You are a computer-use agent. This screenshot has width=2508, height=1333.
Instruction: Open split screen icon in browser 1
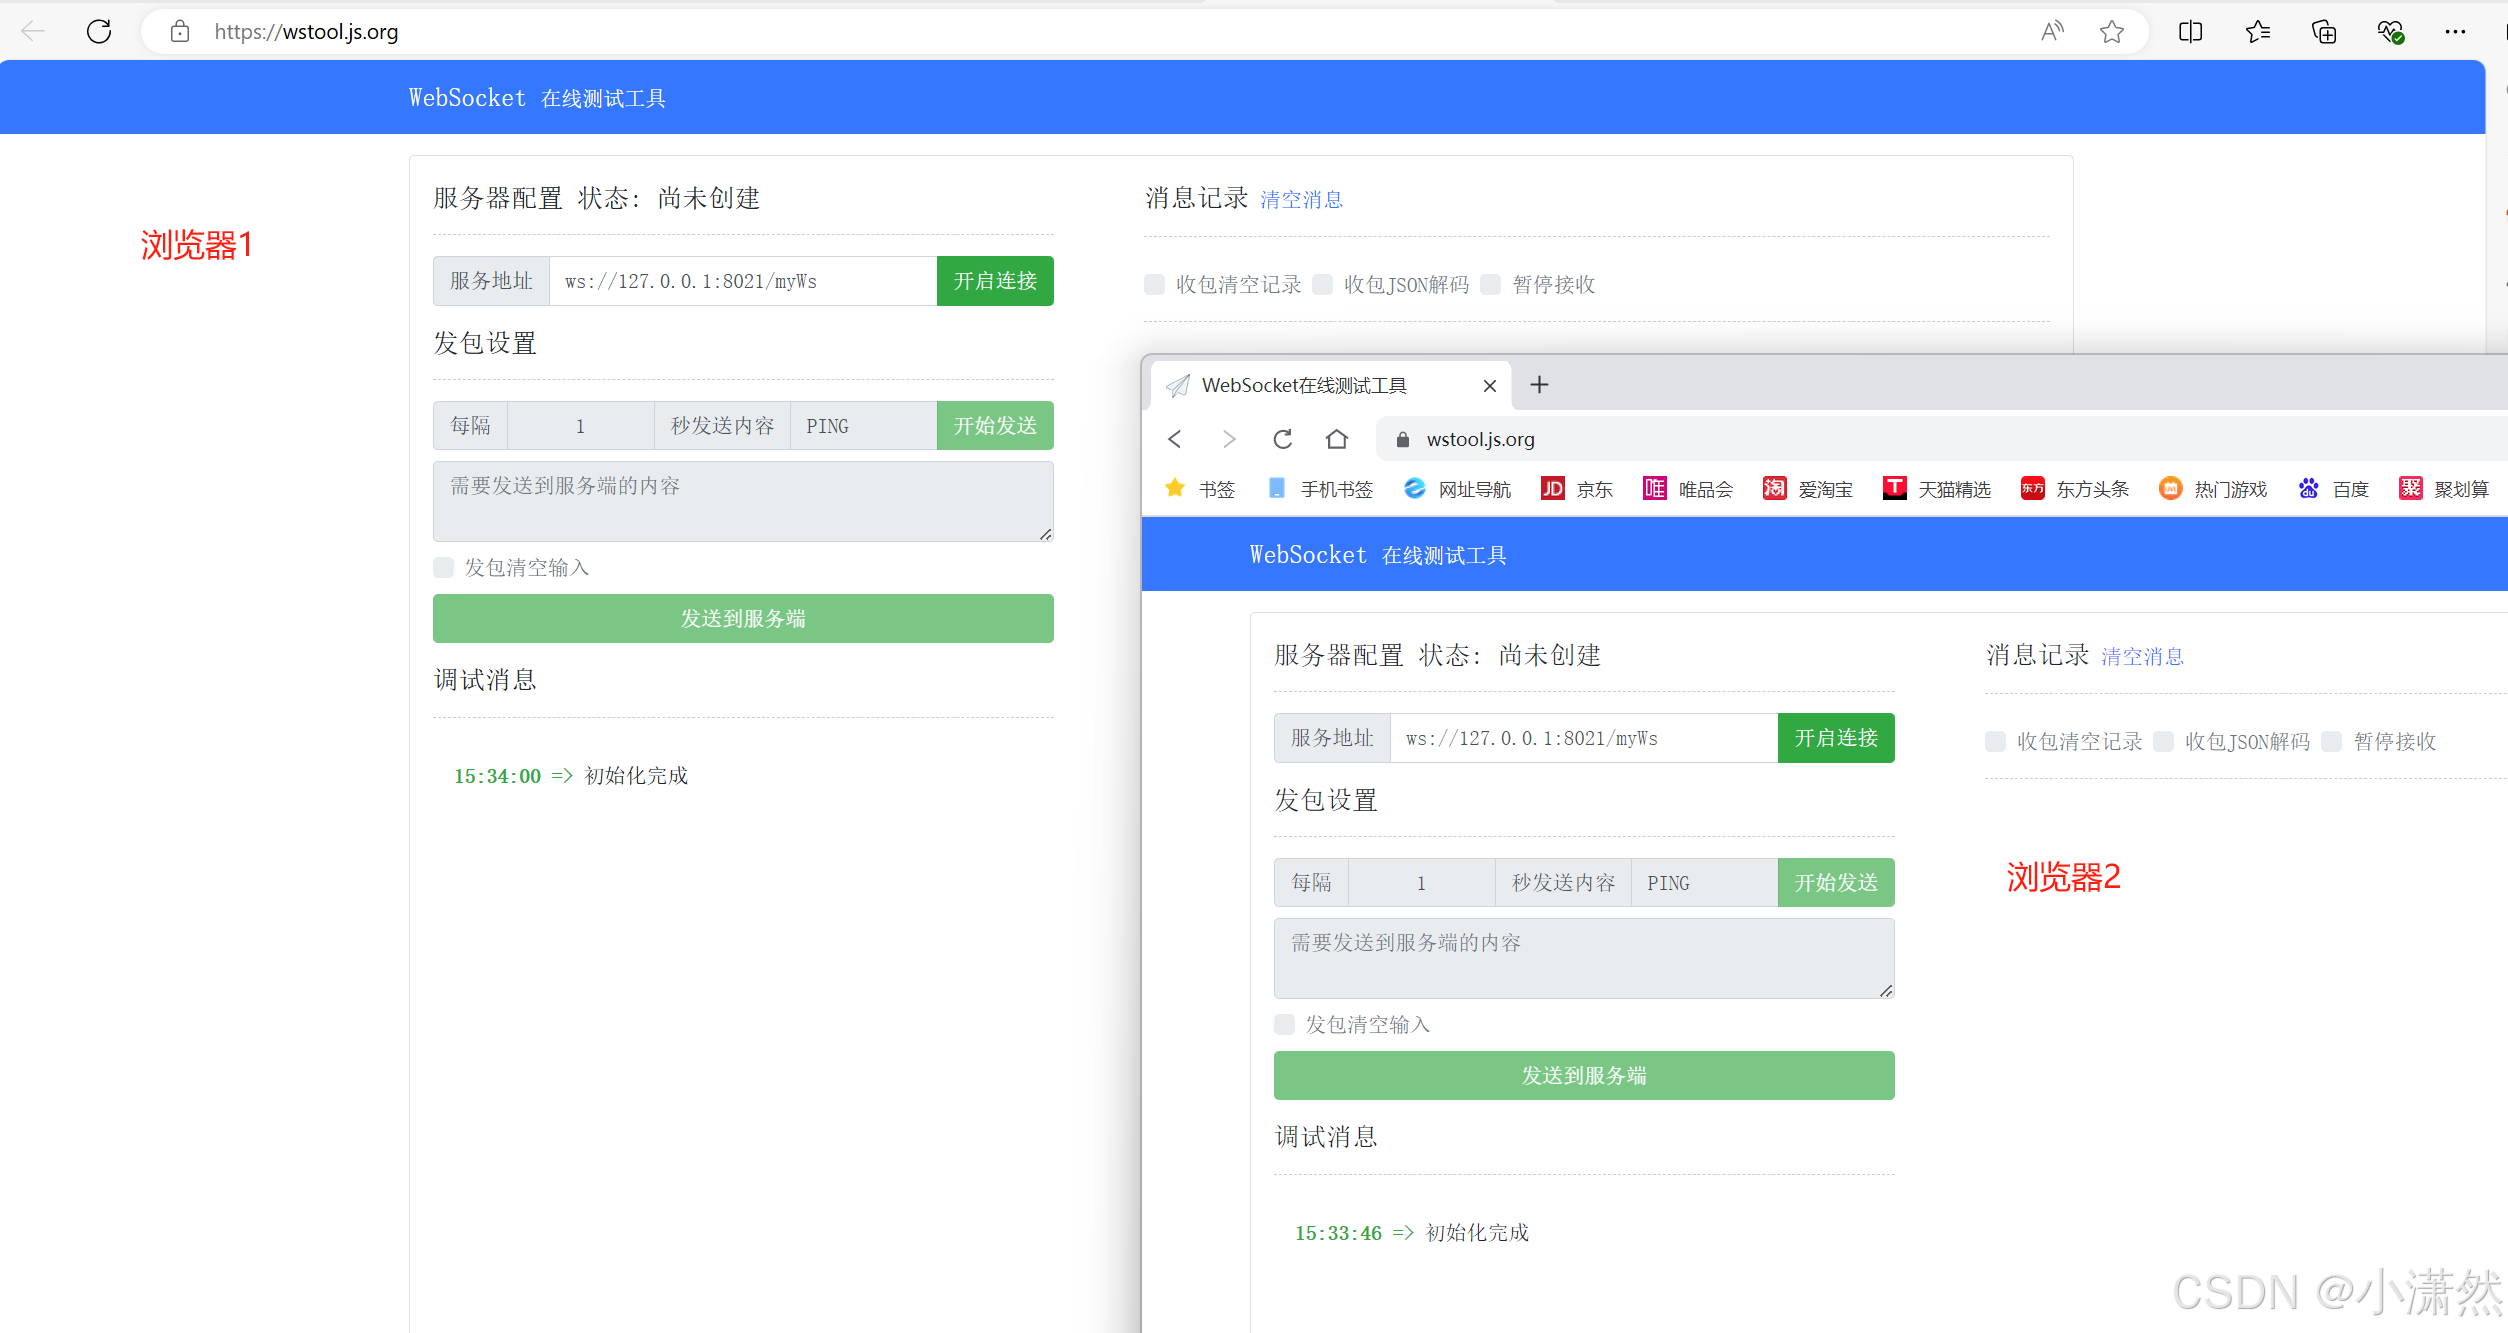coord(2190,31)
